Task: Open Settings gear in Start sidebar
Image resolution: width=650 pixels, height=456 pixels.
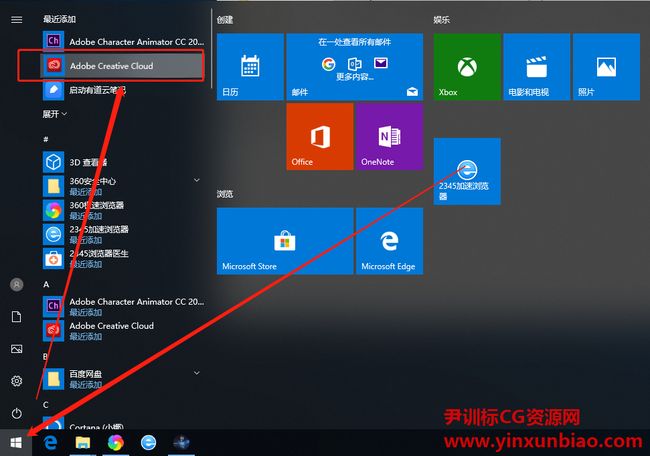Action: pyautogui.click(x=17, y=381)
